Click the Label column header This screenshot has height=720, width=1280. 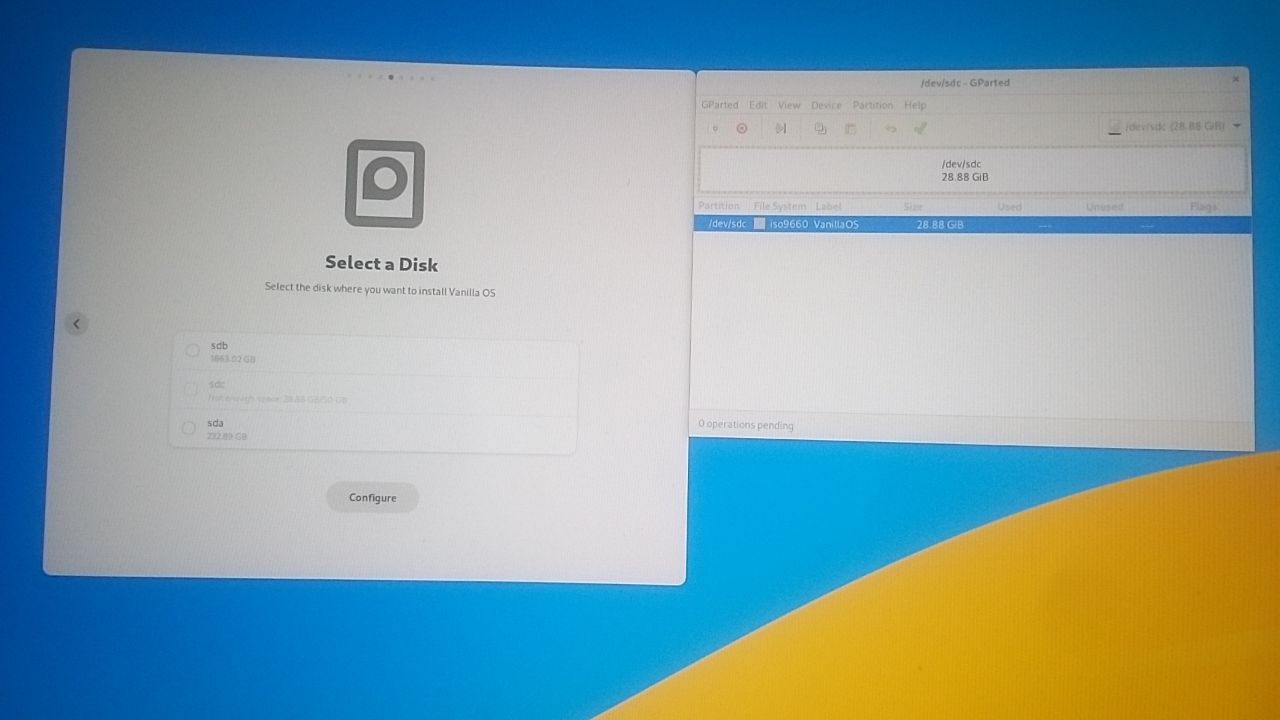(x=828, y=207)
